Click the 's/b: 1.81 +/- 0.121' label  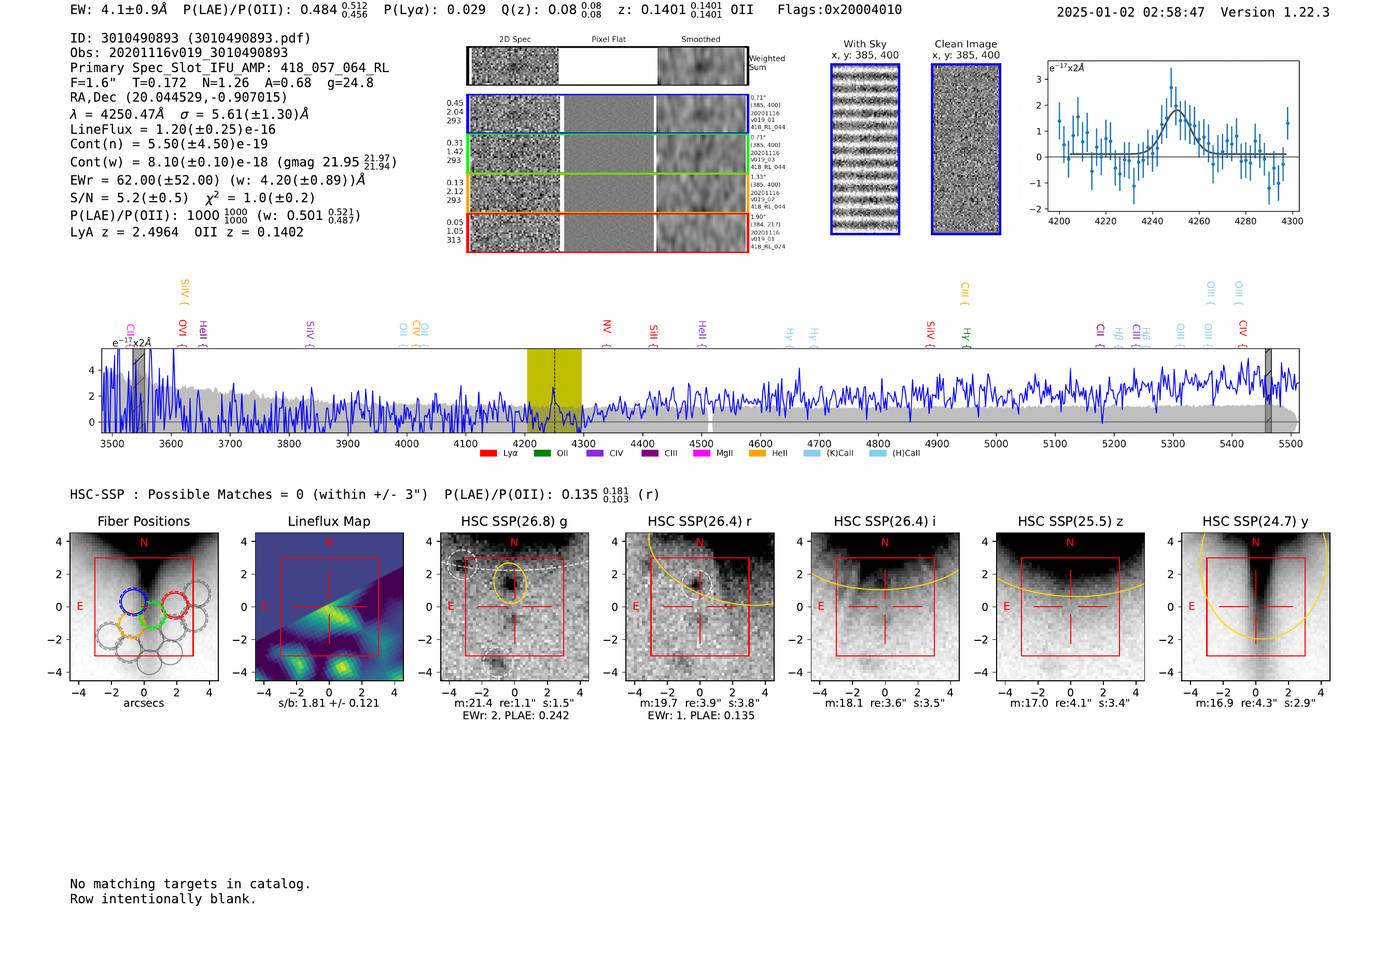point(329,703)
